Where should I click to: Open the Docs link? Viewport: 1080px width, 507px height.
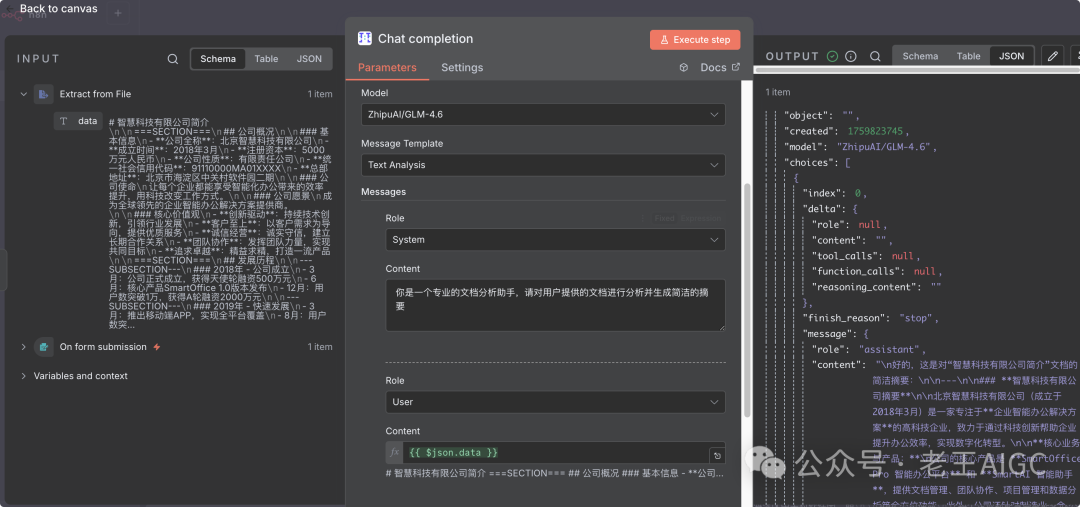click(720, 68)
